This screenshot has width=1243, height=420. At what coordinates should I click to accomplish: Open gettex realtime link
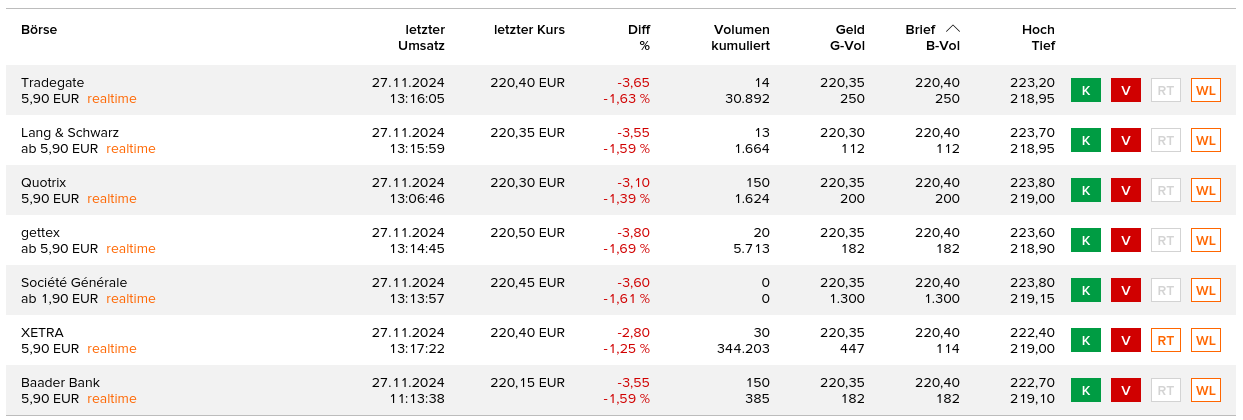(131, 249)
